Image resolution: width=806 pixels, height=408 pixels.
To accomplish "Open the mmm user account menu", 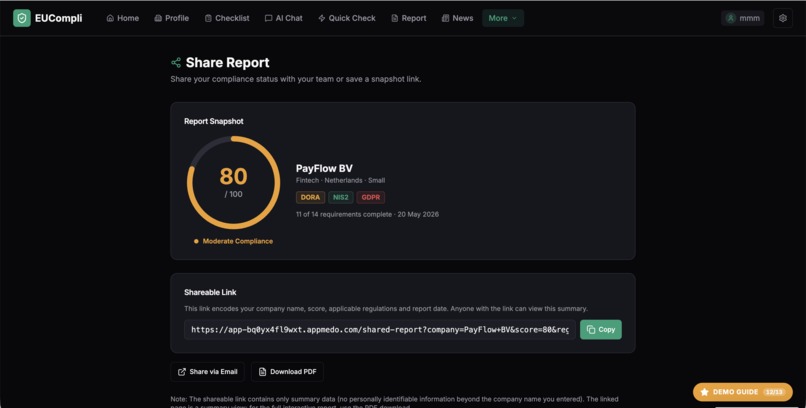I will pos(742,18).
